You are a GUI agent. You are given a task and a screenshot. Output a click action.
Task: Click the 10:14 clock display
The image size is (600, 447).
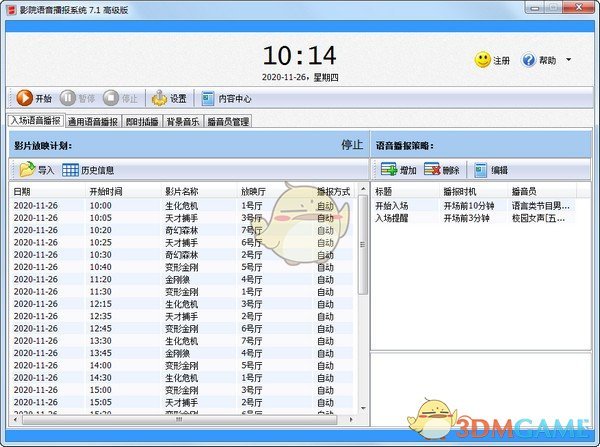click(x=300, y=55)
